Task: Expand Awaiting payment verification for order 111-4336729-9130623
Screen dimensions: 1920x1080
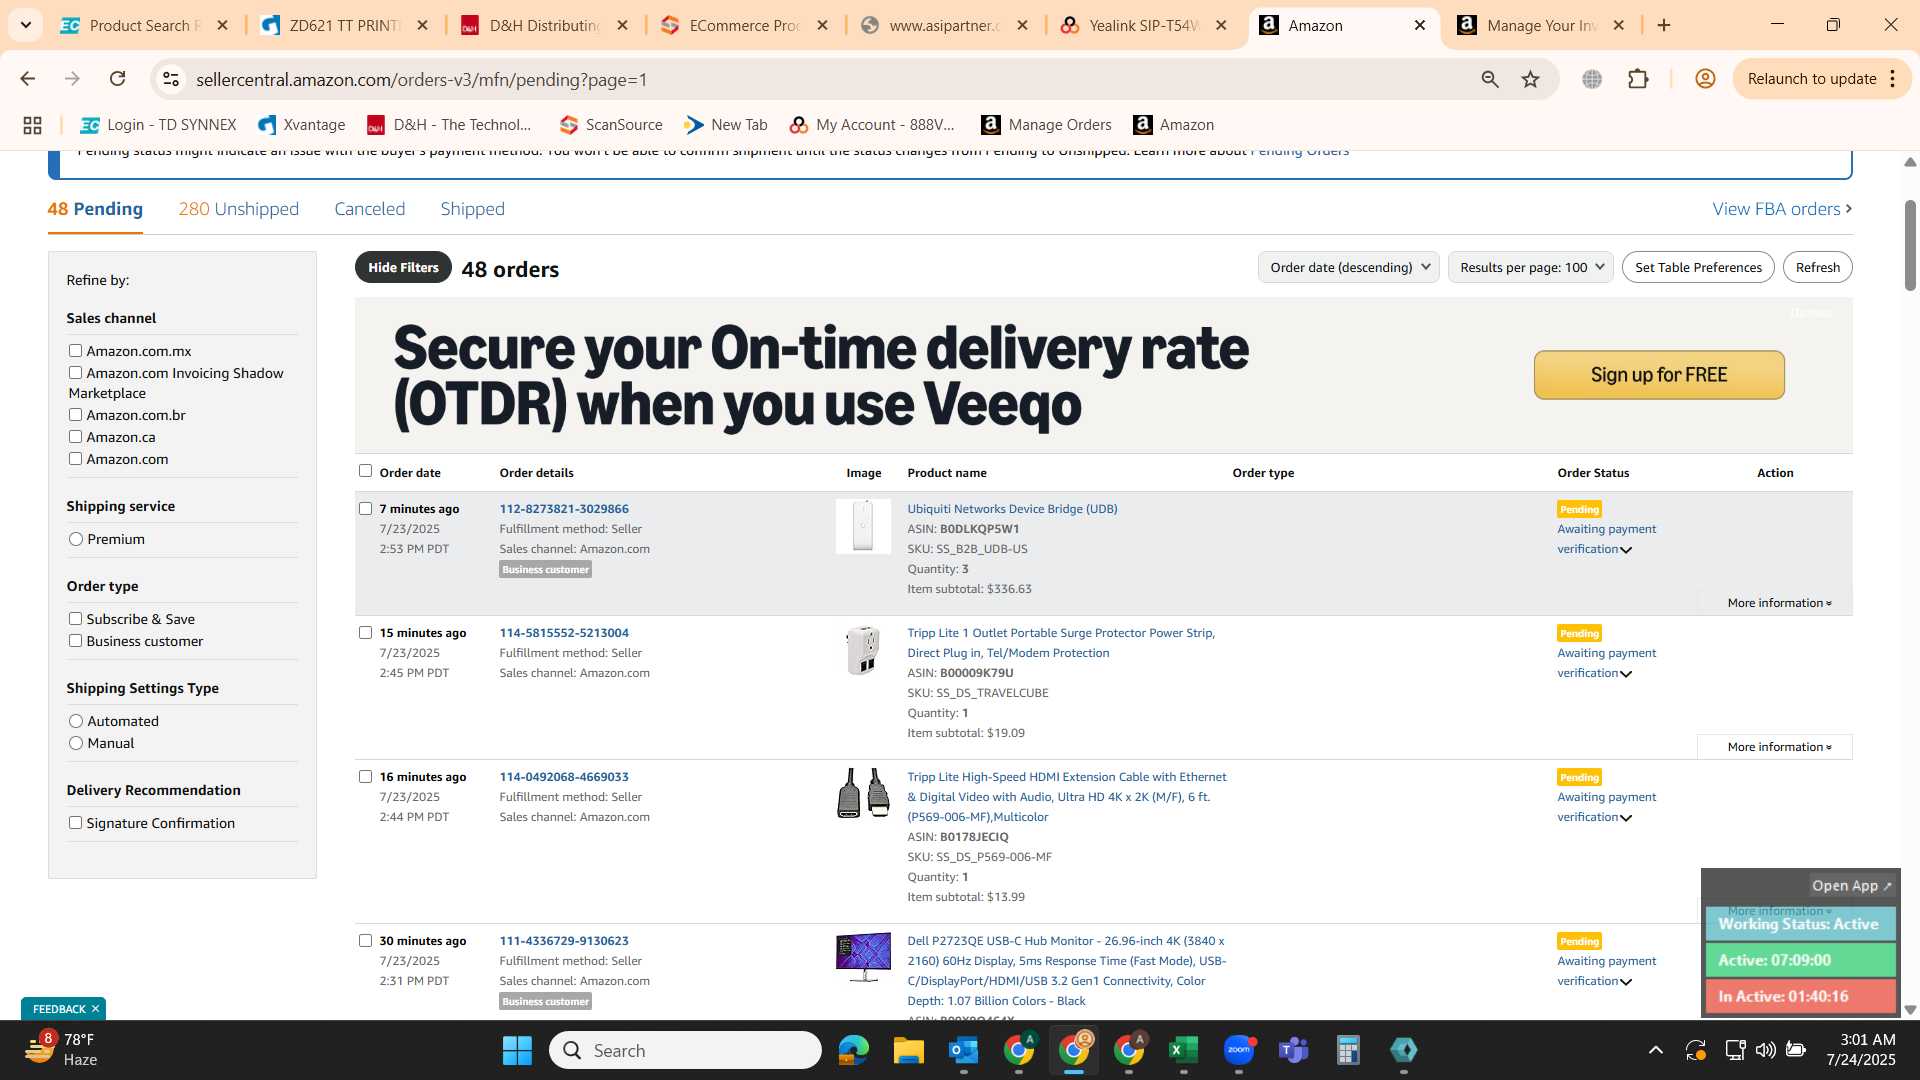Action: pos(1606,971)
